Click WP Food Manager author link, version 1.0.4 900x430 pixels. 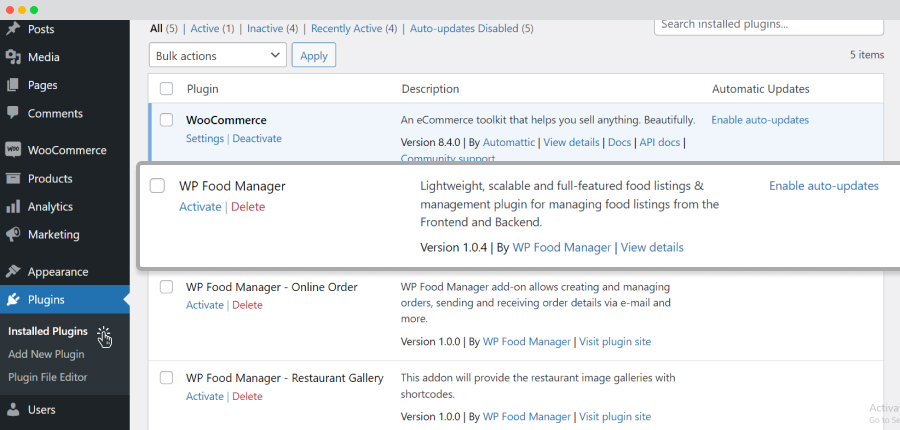tap(562, 247)
